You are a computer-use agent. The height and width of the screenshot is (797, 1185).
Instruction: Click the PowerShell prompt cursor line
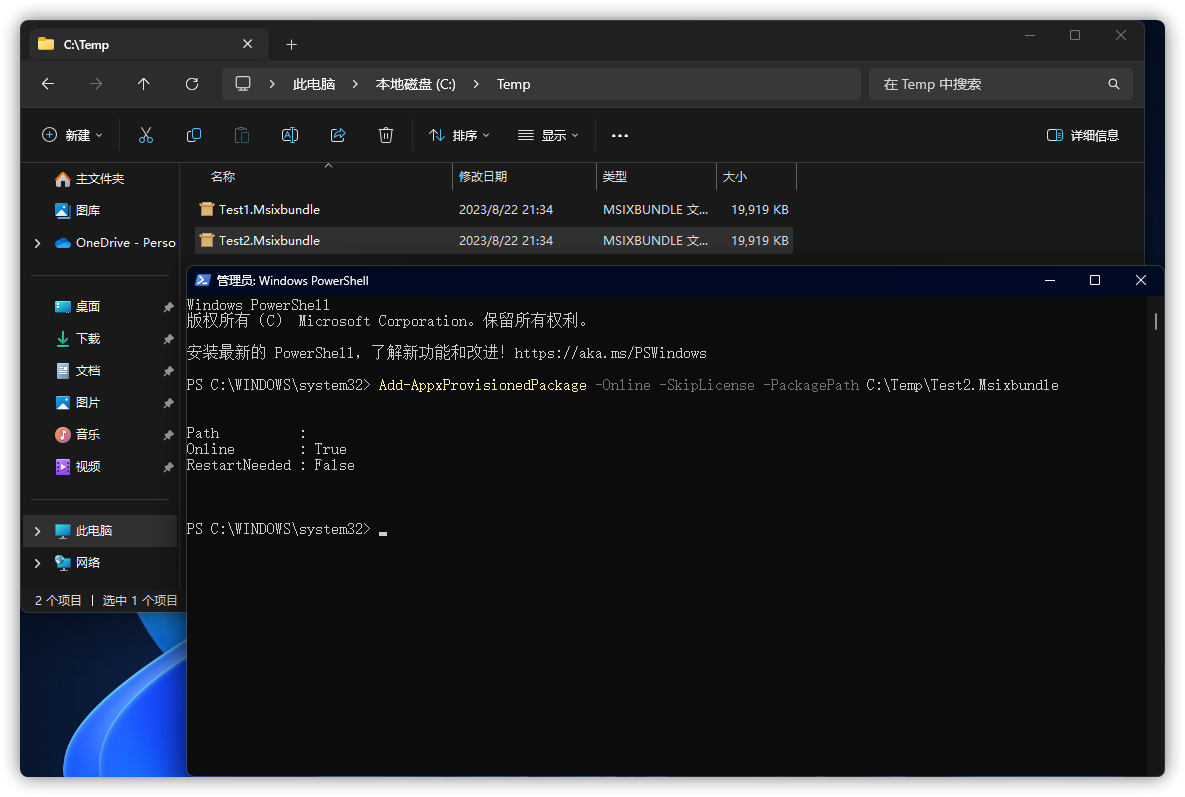tap(287, 530)
